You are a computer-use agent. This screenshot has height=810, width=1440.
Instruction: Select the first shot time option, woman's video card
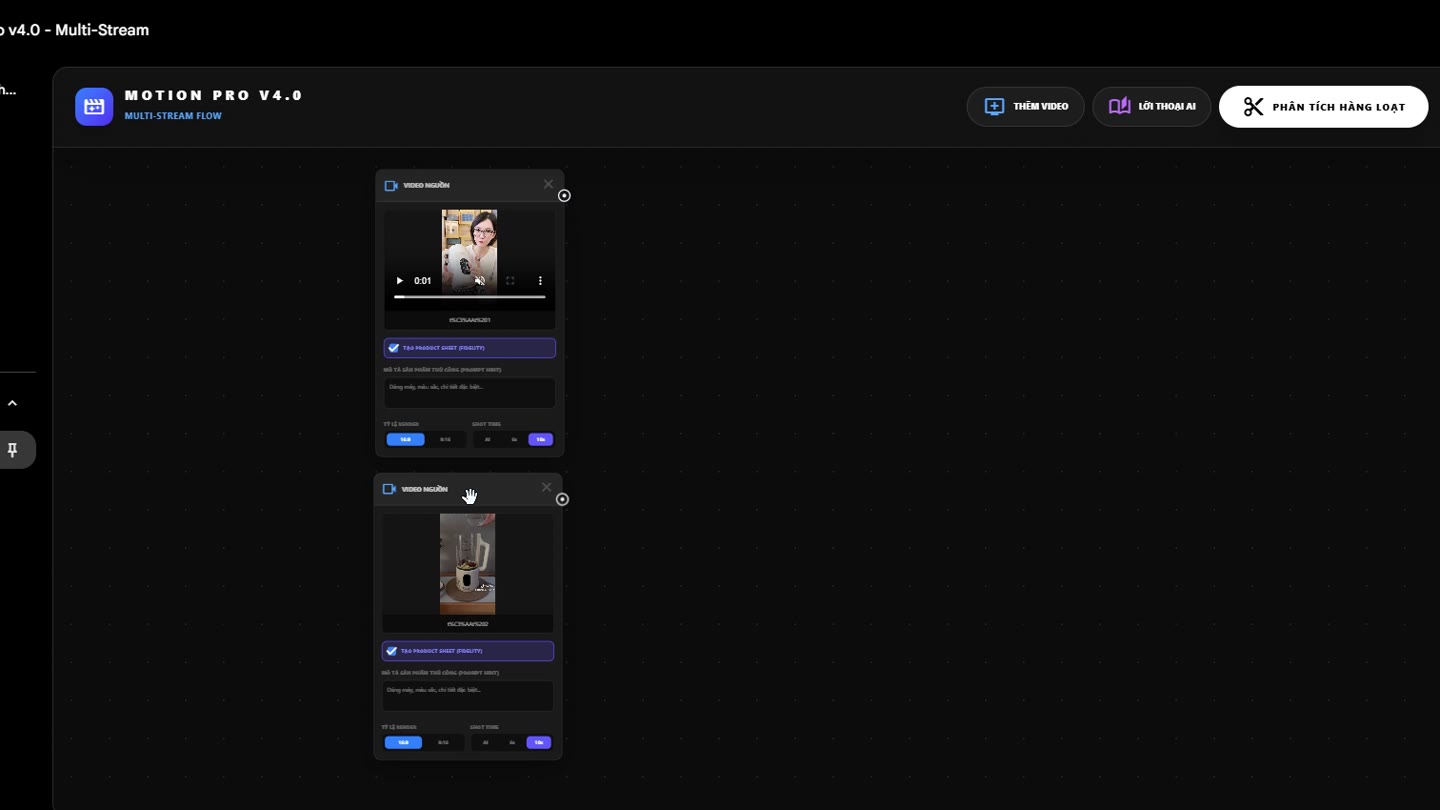[x=488, y=439]
